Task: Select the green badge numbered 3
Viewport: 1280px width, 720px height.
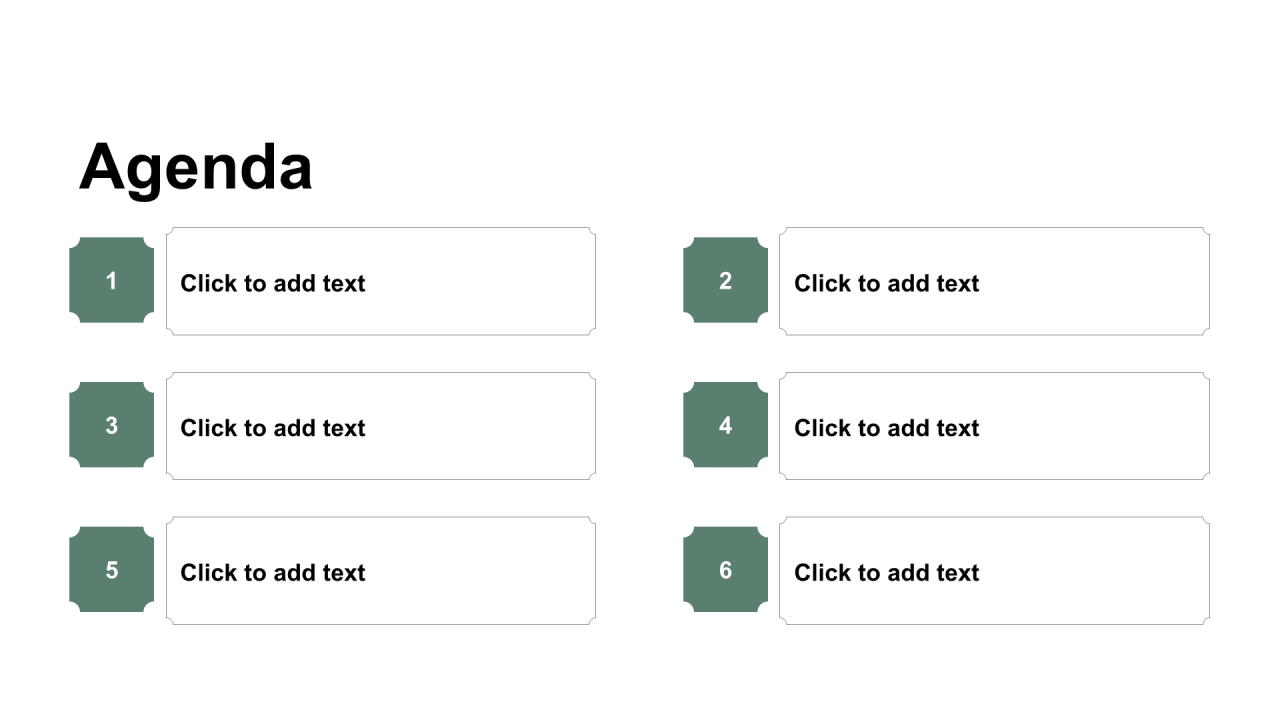Action: coord(112,425)
